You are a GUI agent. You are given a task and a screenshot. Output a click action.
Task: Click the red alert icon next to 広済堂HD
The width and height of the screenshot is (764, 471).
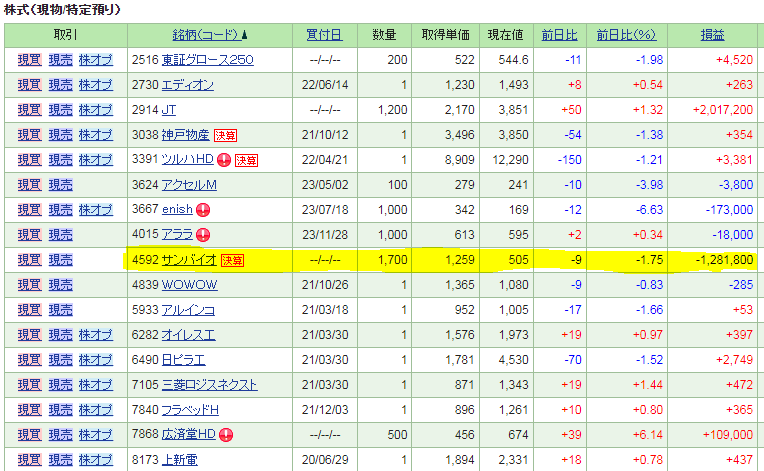click(x=226, y=435)
